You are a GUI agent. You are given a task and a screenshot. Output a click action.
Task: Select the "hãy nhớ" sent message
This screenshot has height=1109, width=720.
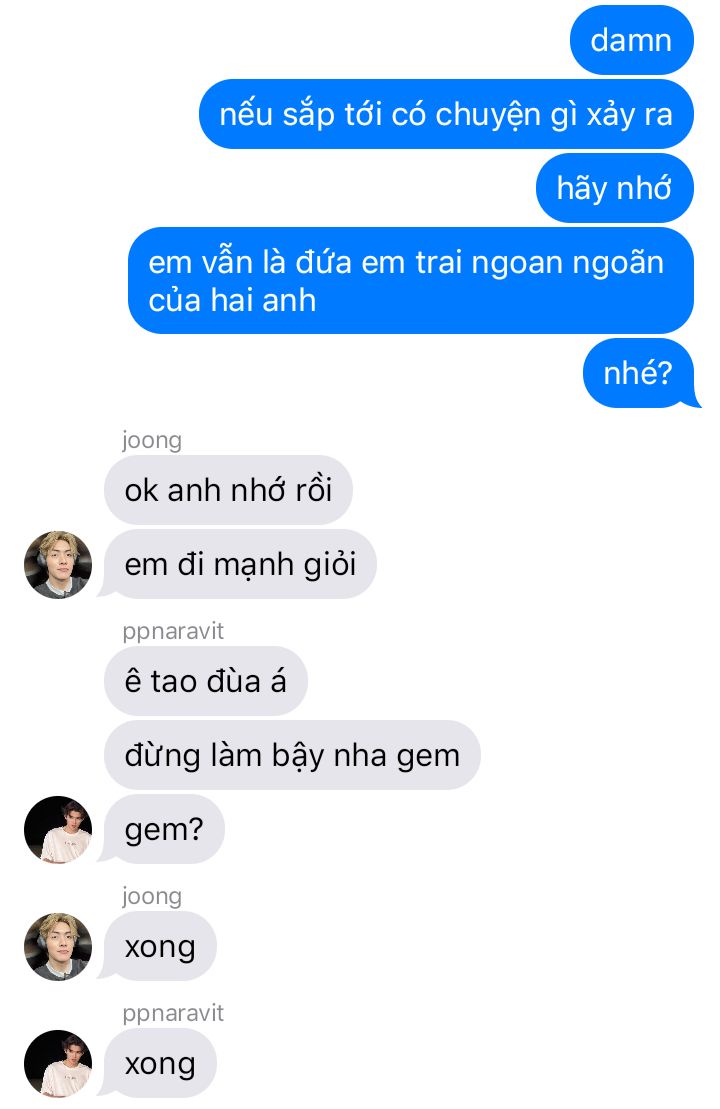point(614,188)
